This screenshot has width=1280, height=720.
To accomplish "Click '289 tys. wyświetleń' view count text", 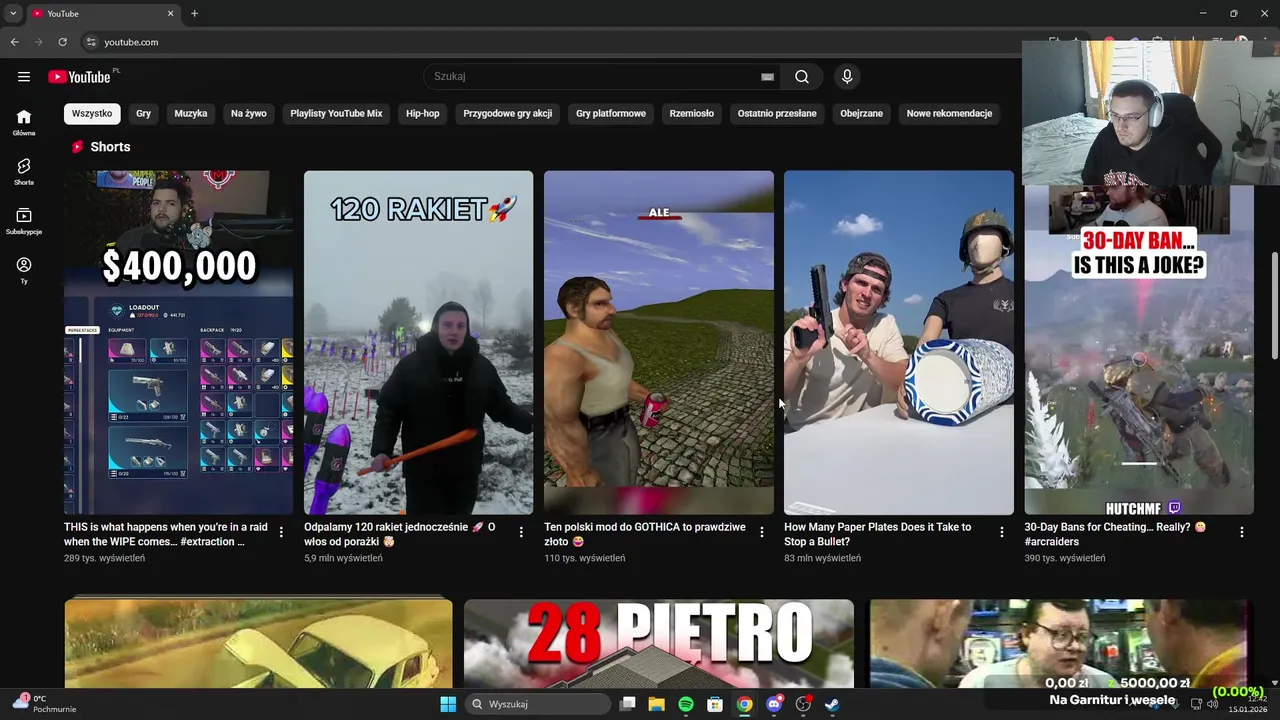I will pos(104,558).
